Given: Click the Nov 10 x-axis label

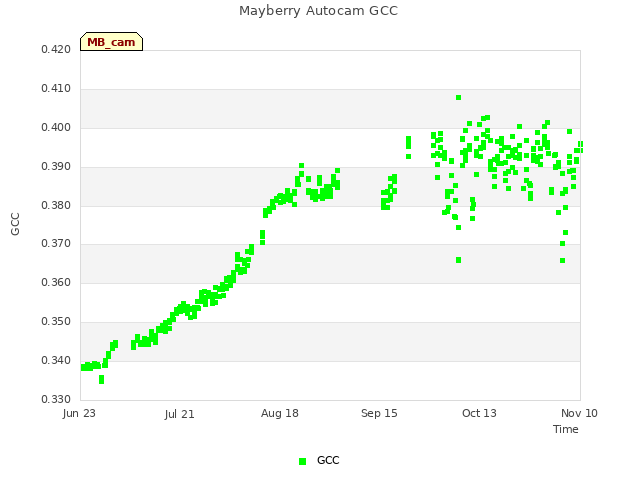Looking at the screenshot, I should point(579,413).
